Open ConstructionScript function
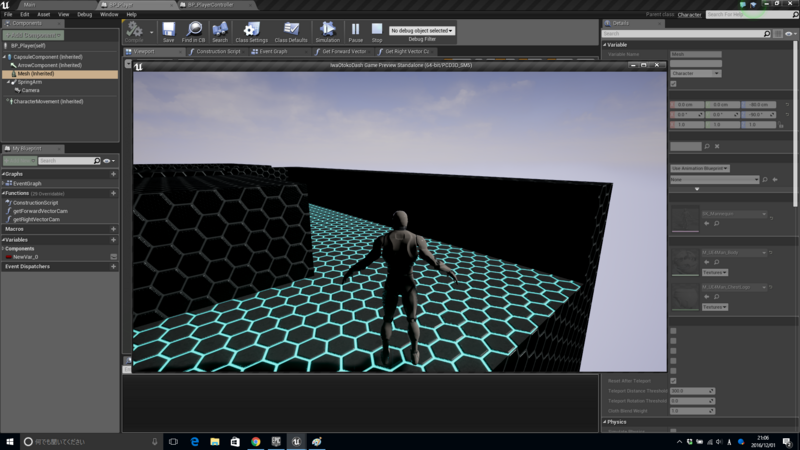Screen dimensions: 800x450 click(x=35, y=203)
